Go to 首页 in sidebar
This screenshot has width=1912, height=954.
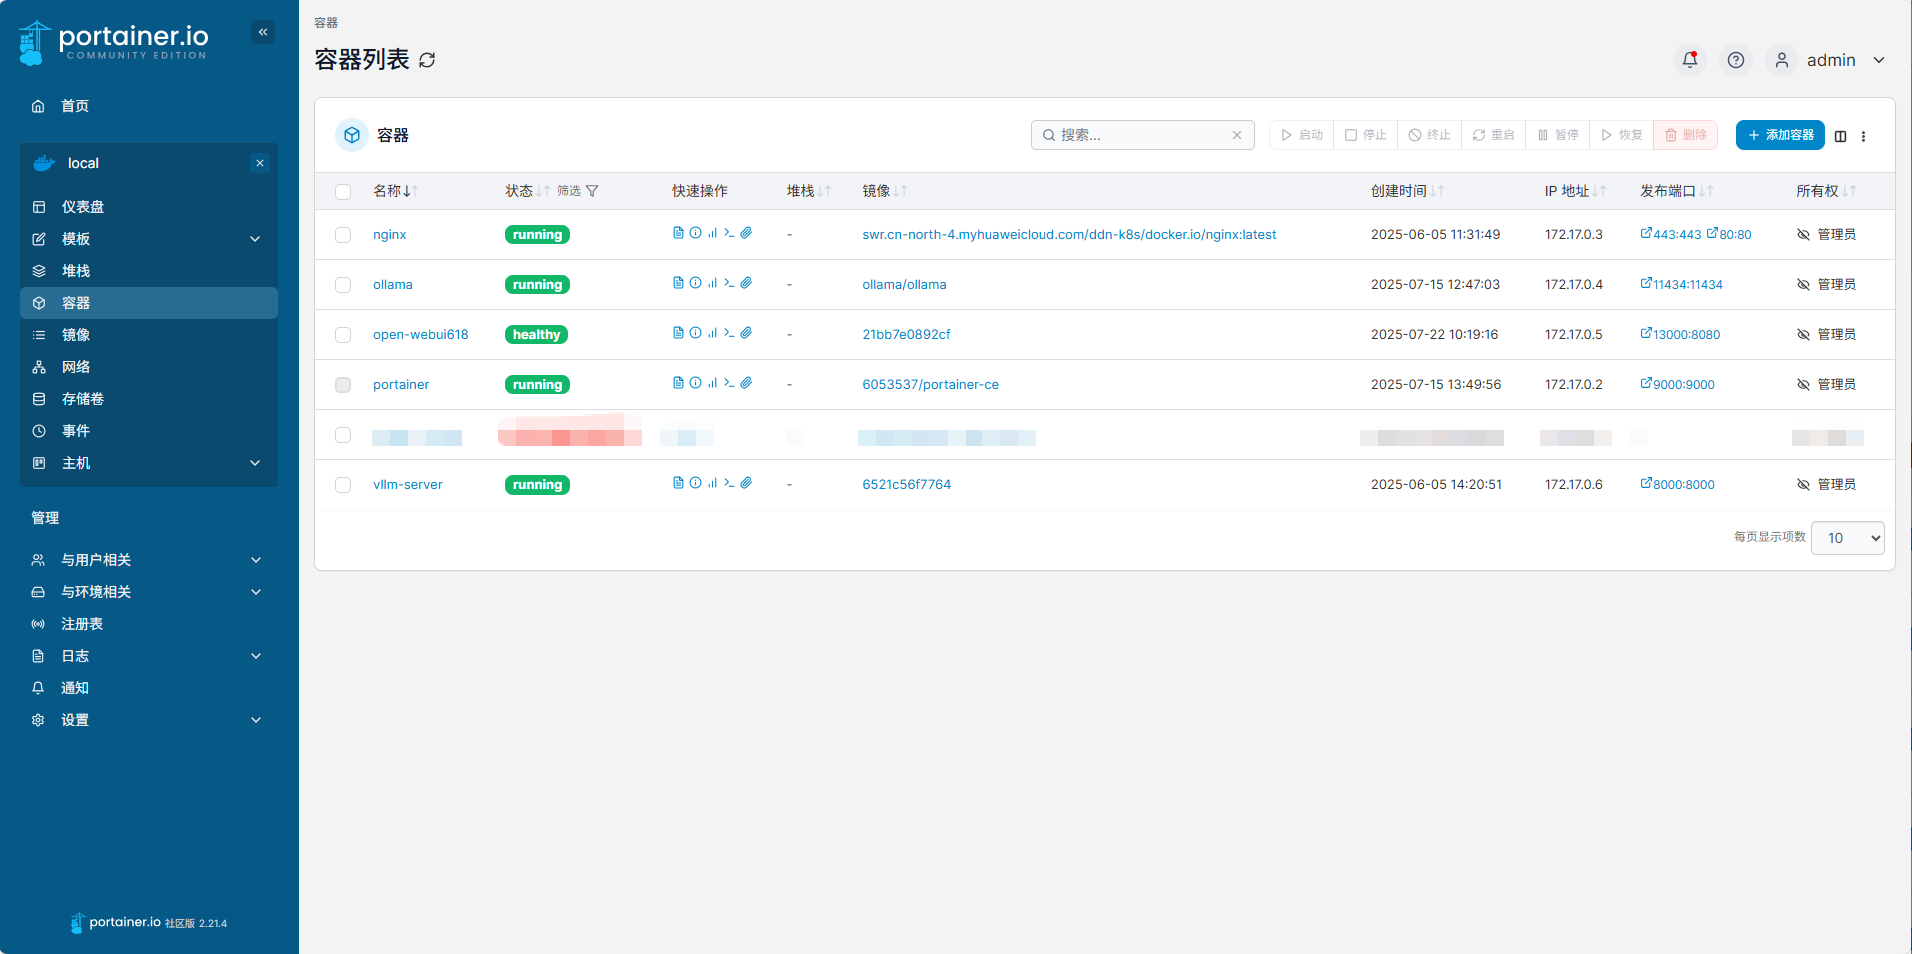click(149, 106)
